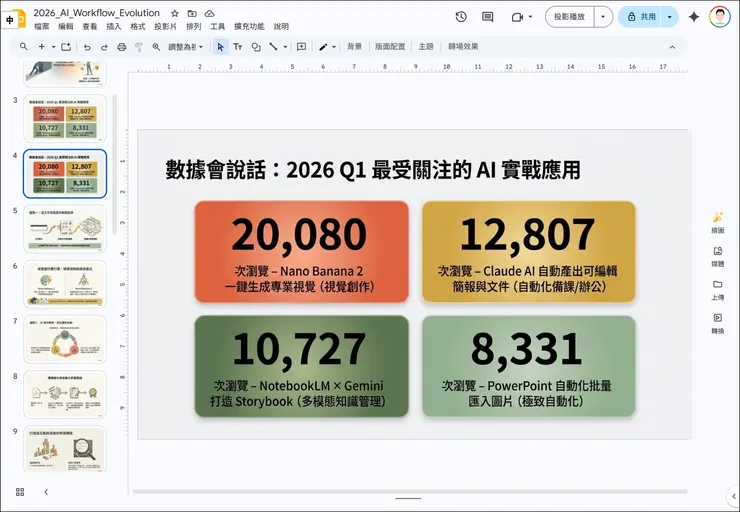Image resolution: width=740 pixels, height=512 pixels.
Task: Add a new slide with plus icon
Action: [42, 47]
